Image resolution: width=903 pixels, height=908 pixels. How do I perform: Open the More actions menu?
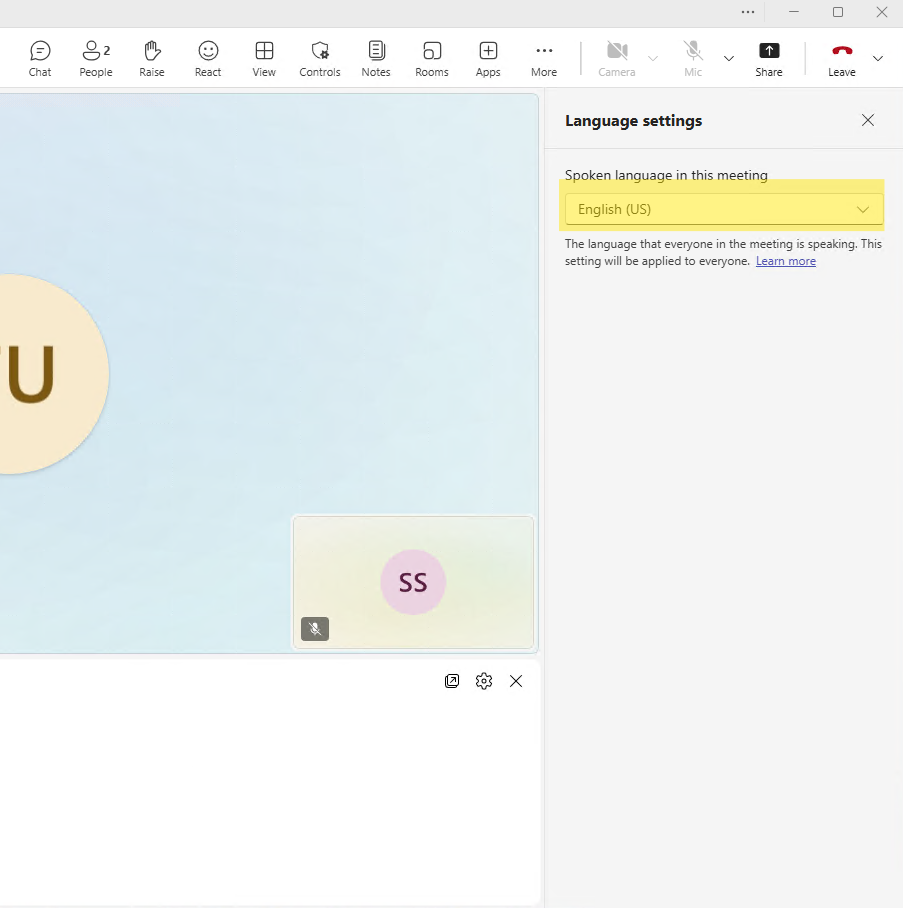(544, 58)
